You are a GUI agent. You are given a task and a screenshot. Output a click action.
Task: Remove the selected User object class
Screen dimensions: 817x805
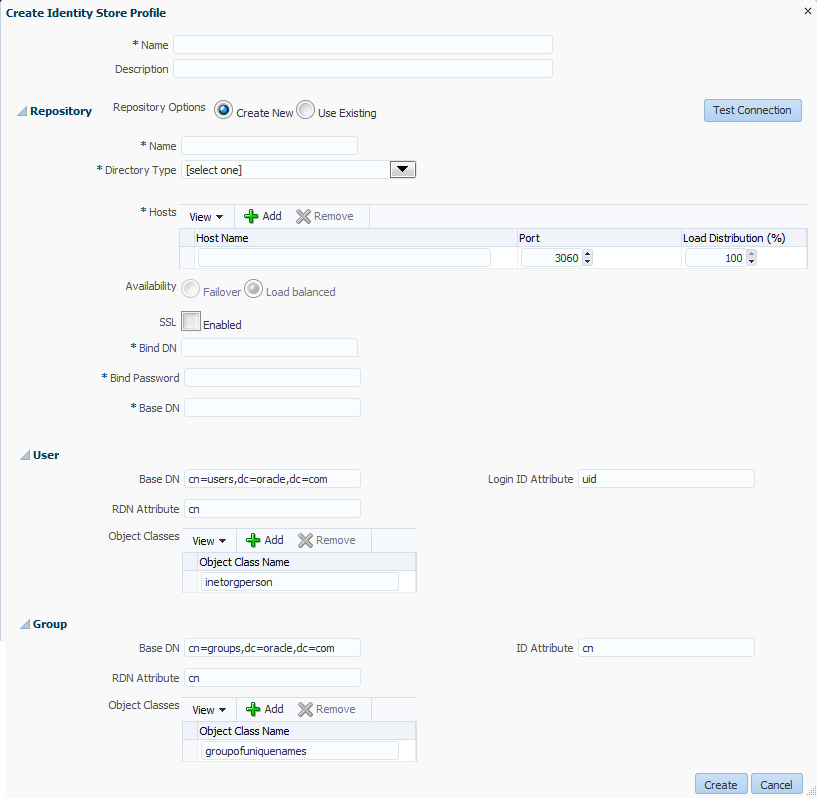(x=305, y=540)
